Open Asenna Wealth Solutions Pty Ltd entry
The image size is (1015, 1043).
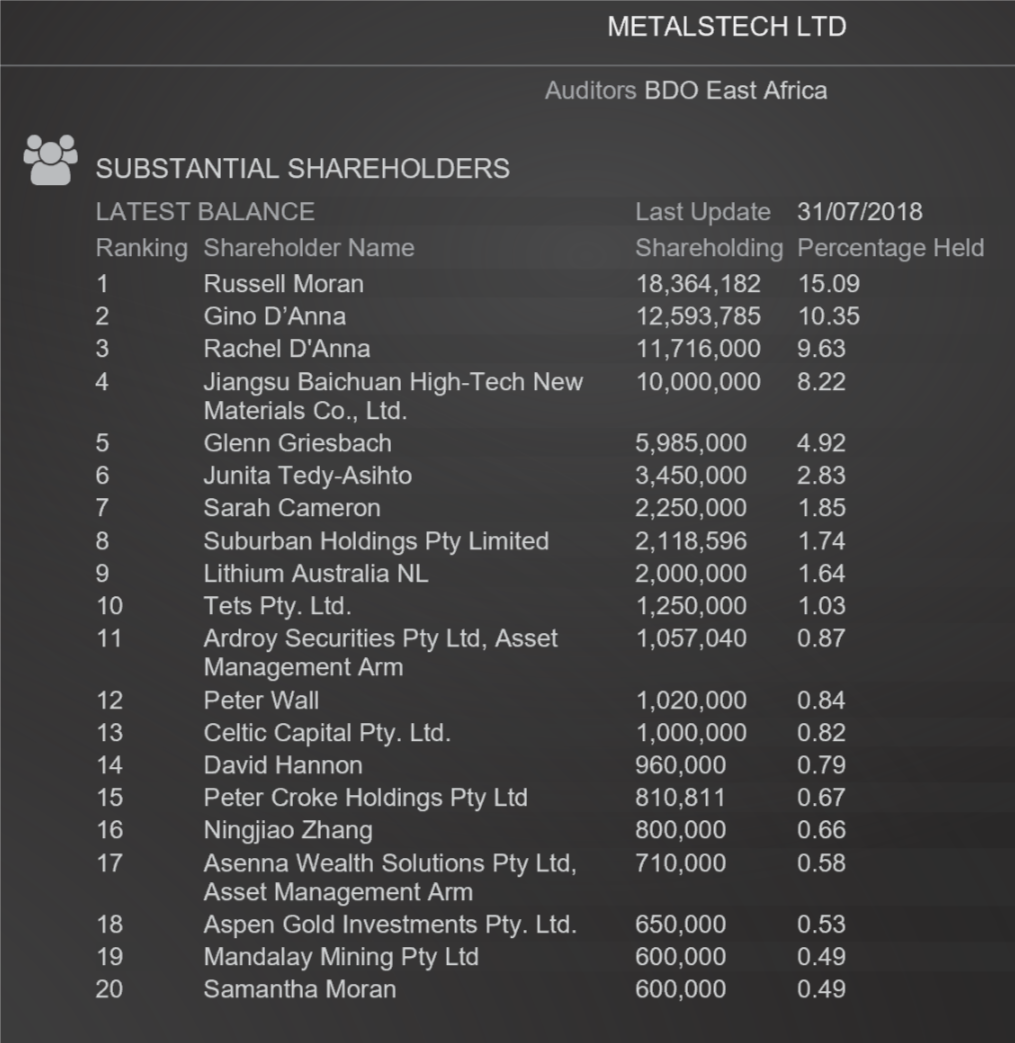pos(390,877)
